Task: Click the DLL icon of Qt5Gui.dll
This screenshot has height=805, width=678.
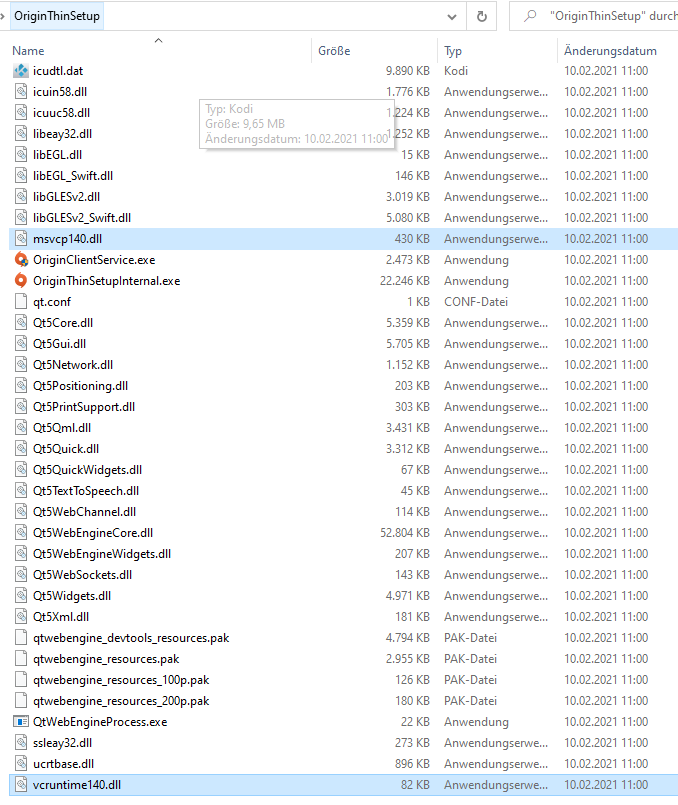Action: tap(21, 344)
